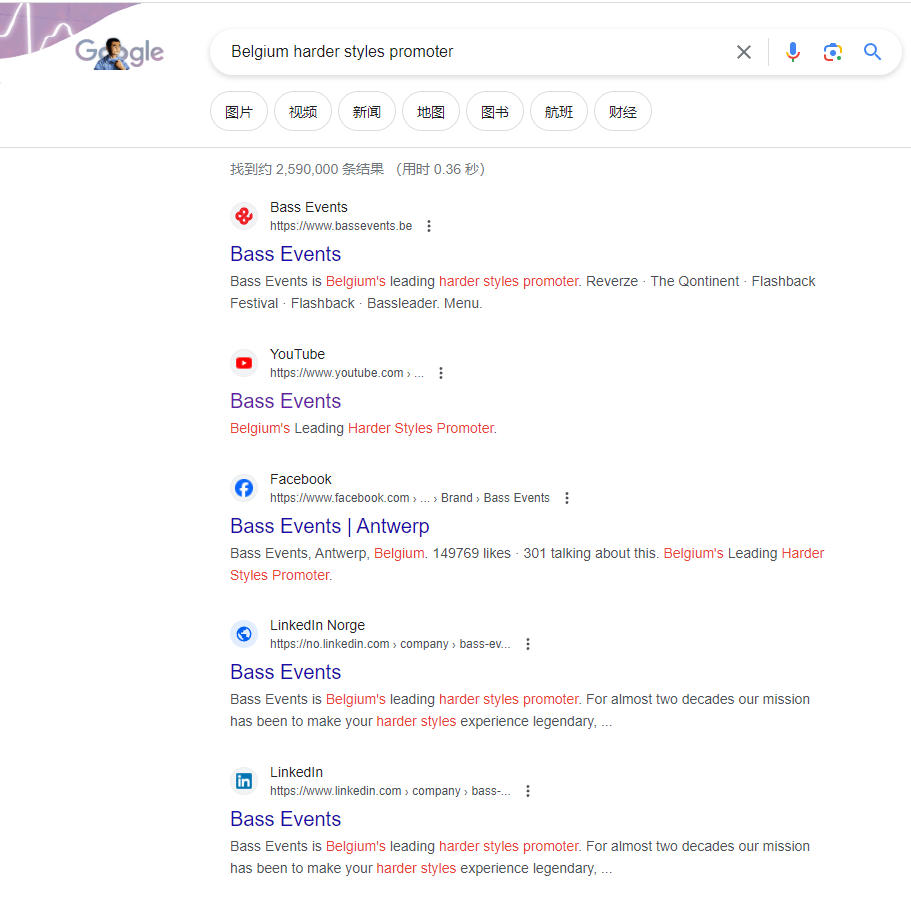This screenshot has height=900, width=911.
Task: Open the Bass Events | Antwerp link
Action: pos(329,526)
